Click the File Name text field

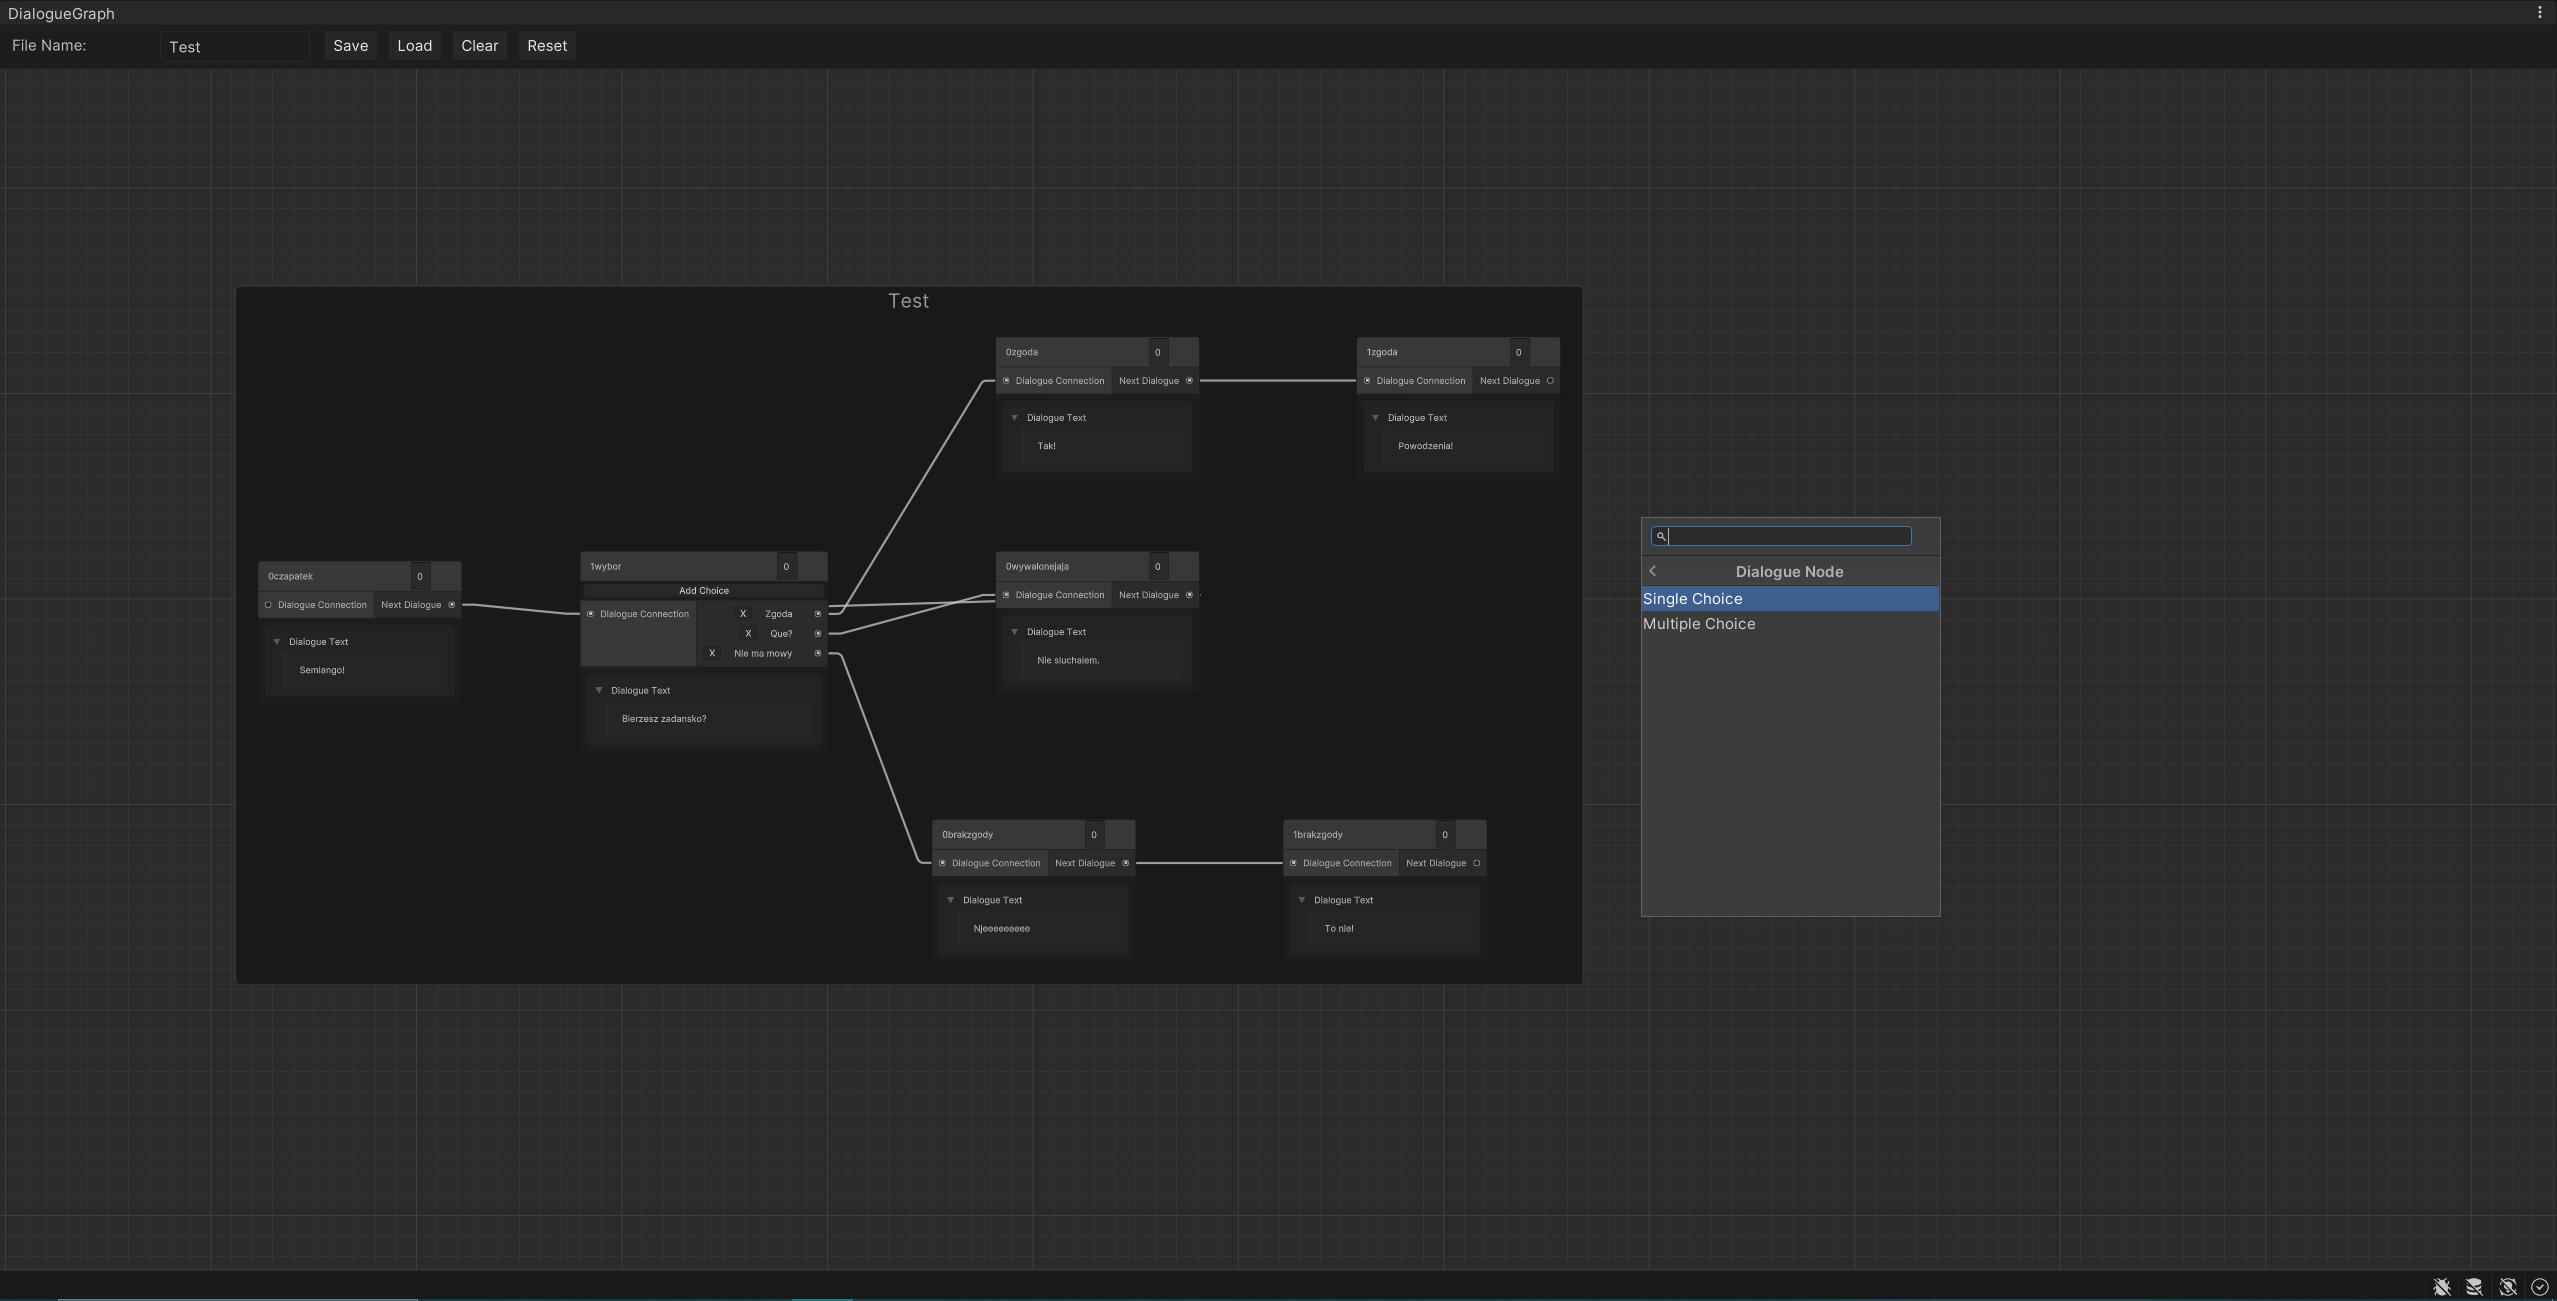[x=235, y=46]
